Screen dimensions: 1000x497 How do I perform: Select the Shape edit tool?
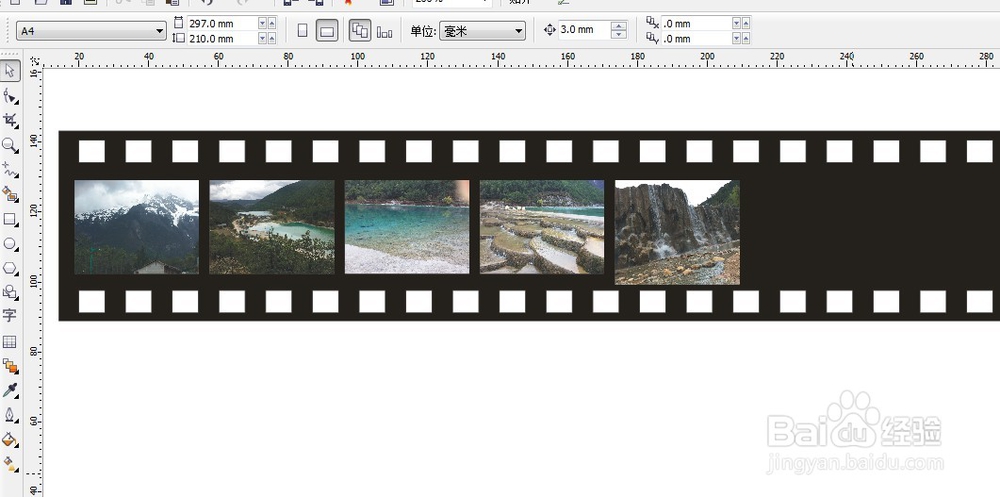coord(10,96)
